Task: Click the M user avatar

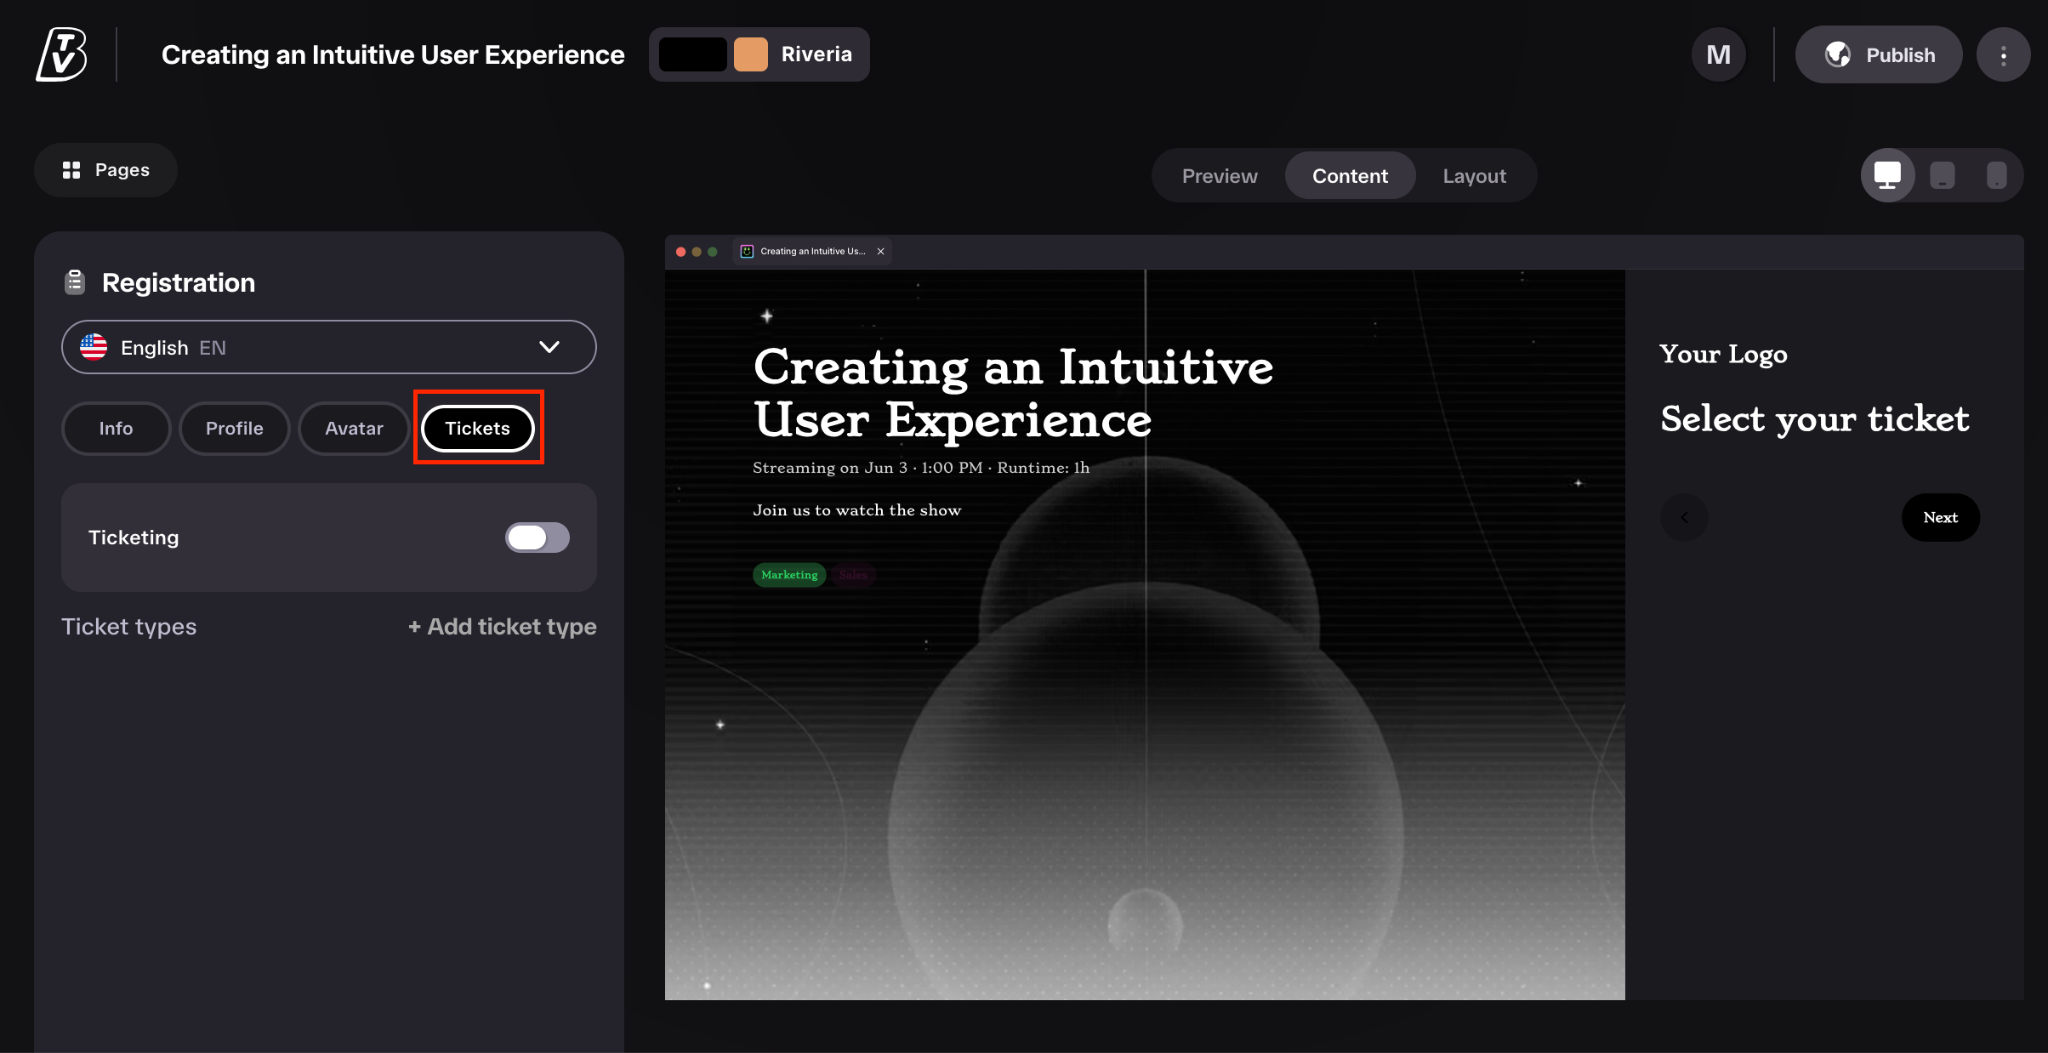Action: click(x=1718, y=55)
